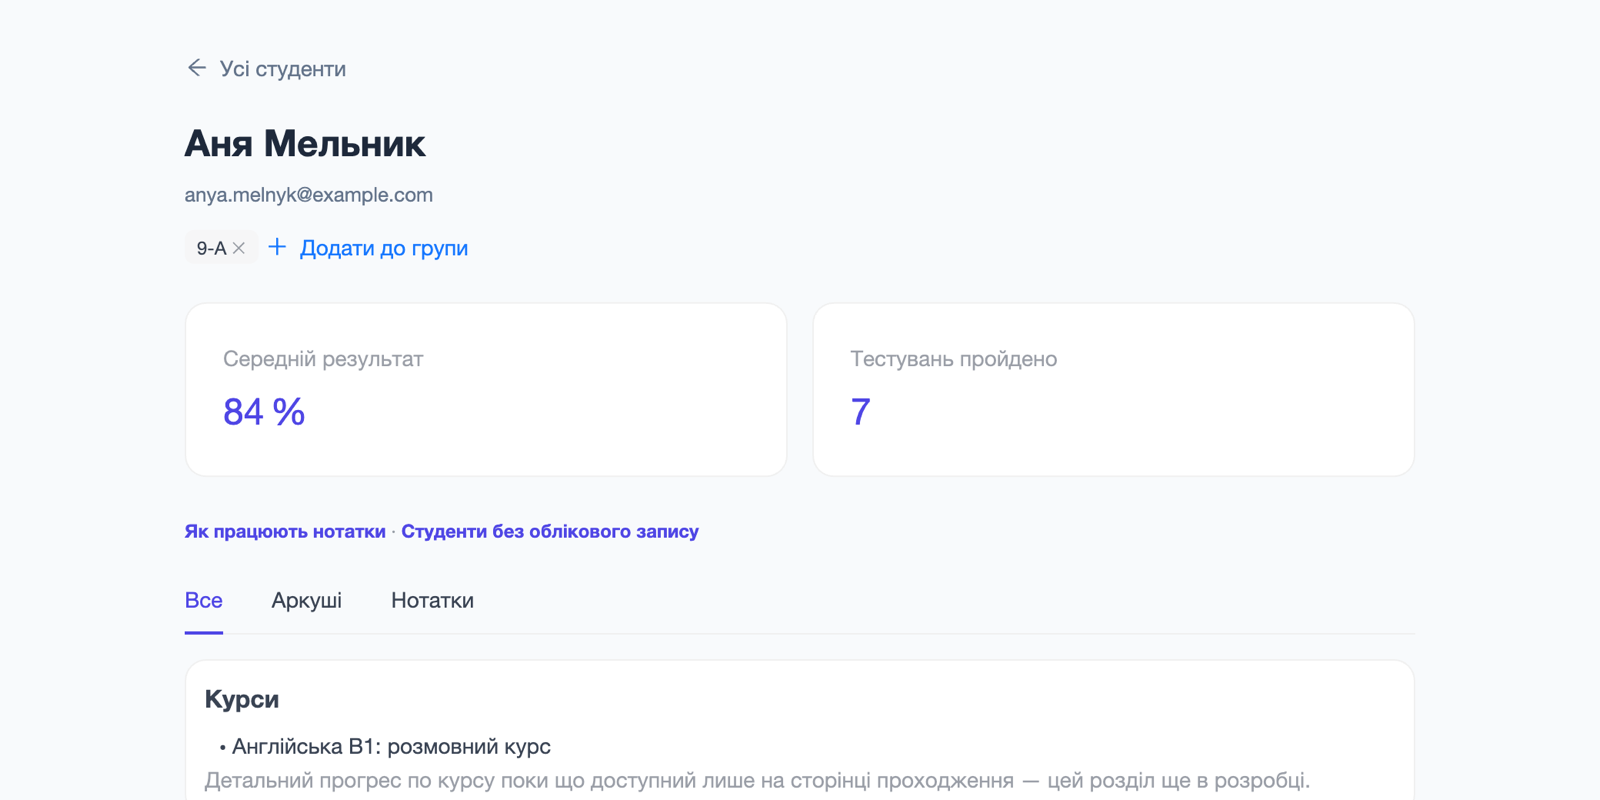Switch to the Аркуші tab

tap(307, 600)
